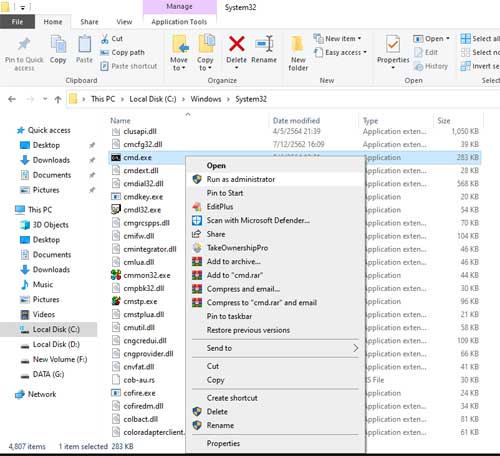
Task: Choose Add to "cmd.rar" entry
Action: 276,275
